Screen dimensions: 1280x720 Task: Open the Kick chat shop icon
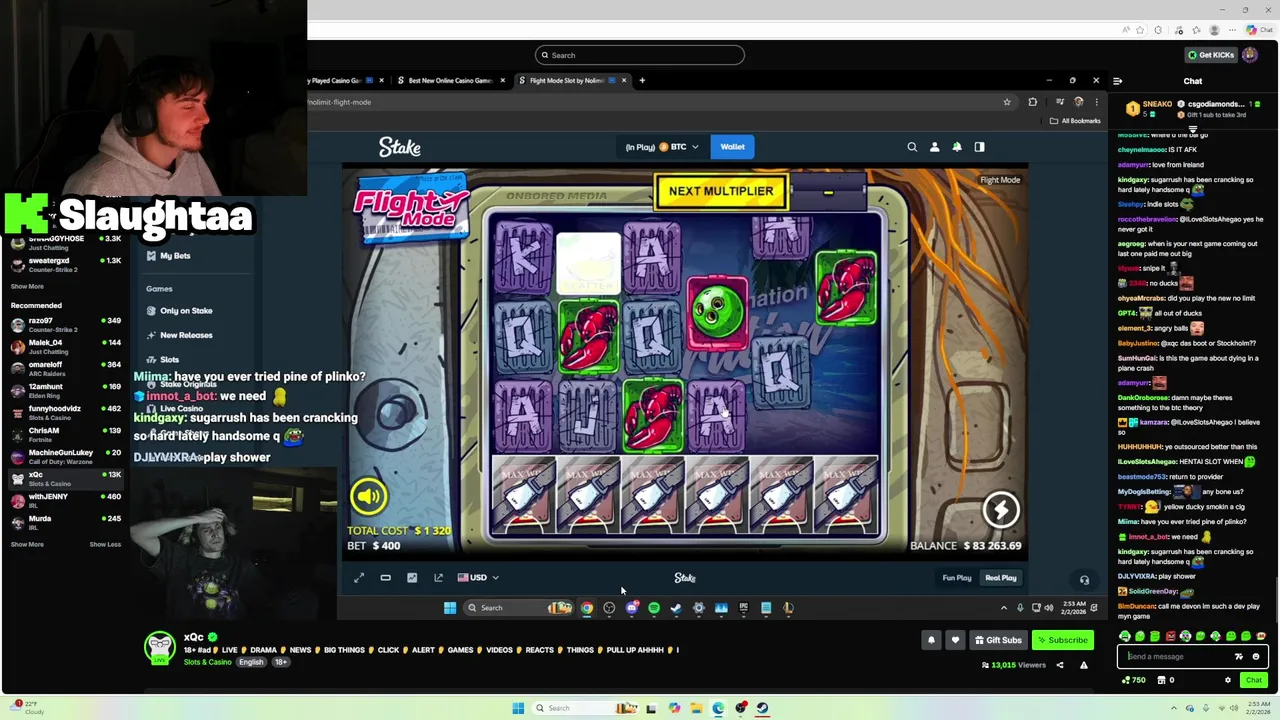point(1161,680)
